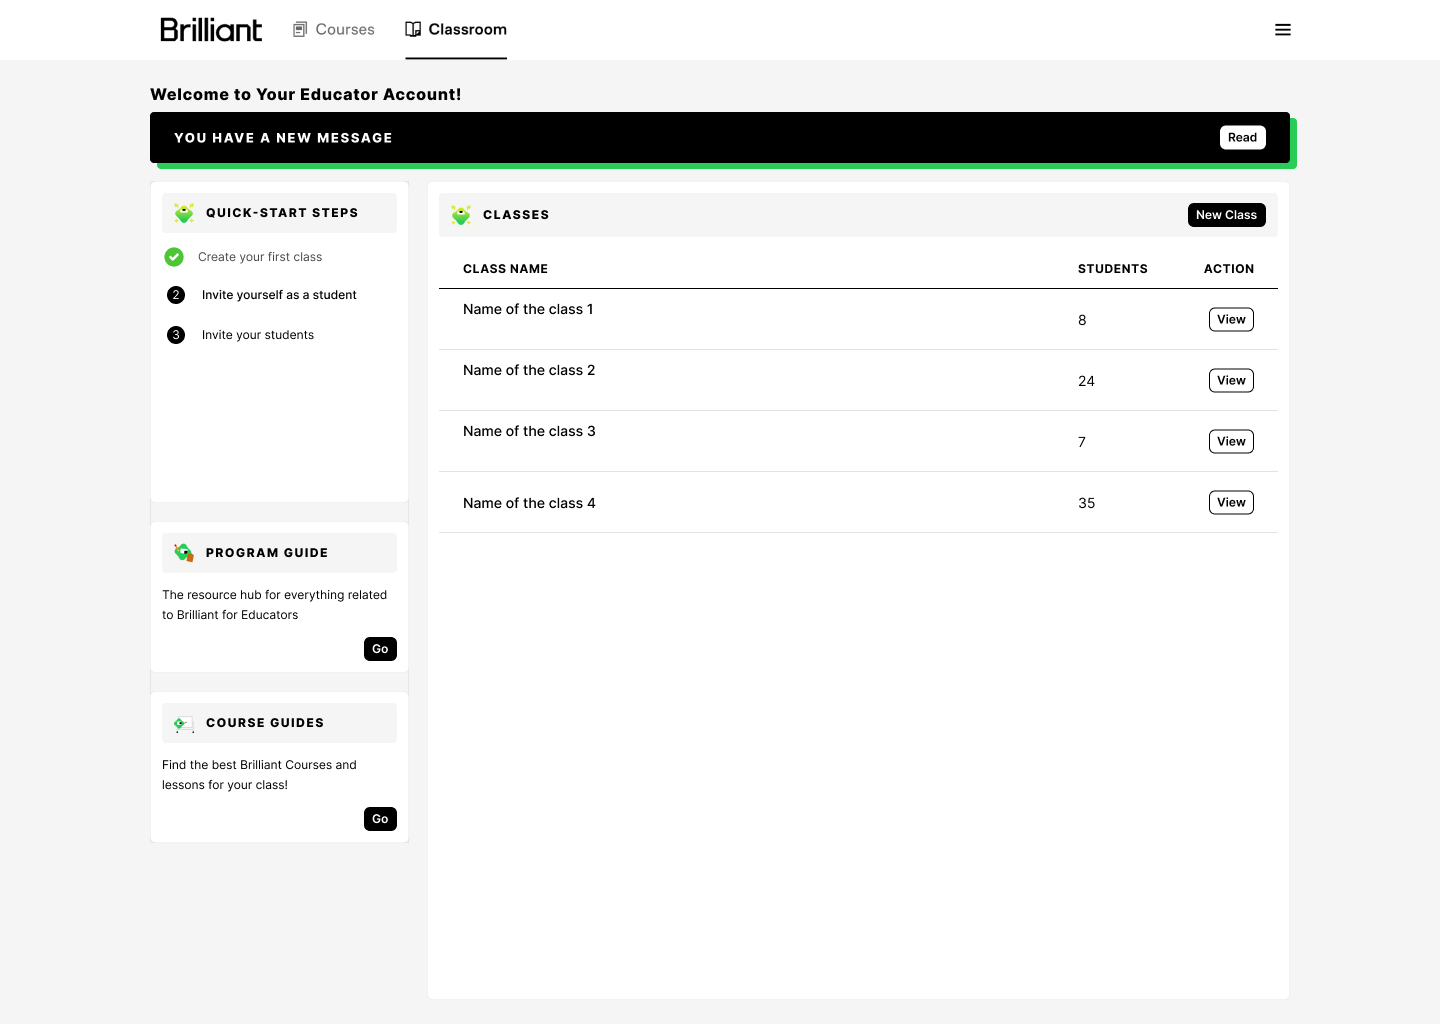The image size is (1440, 1024).
Task: Create a New Class
Action: pyautogui.click(x=1227, y=215)
